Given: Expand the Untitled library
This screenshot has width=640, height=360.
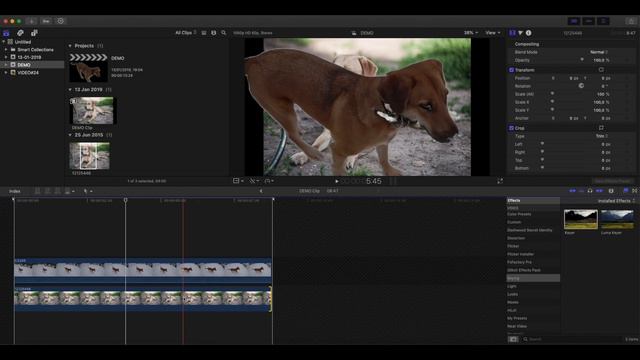Looking at the screenshot, I should [x=4, y=42].
